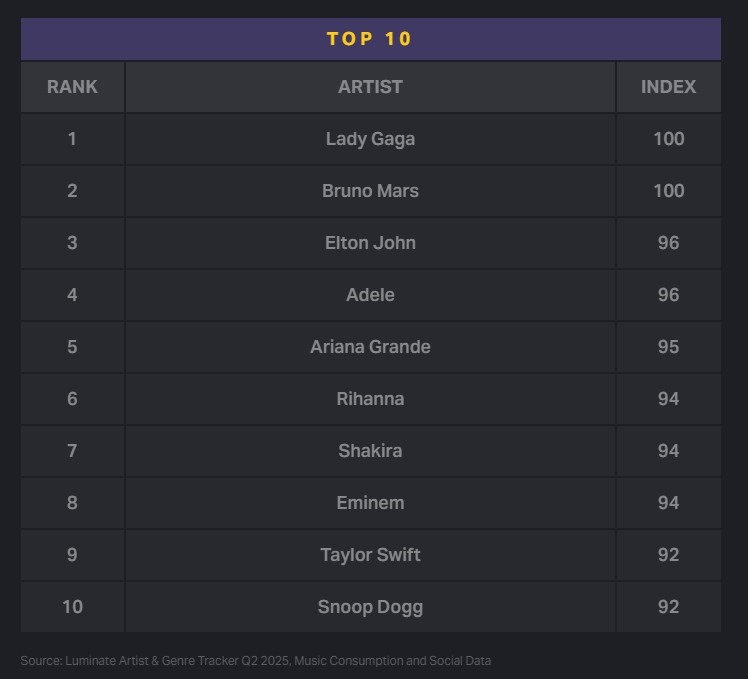Click the Taylor Swift artist name
This screenshot has height=679, width=748.
click(370, 555)
